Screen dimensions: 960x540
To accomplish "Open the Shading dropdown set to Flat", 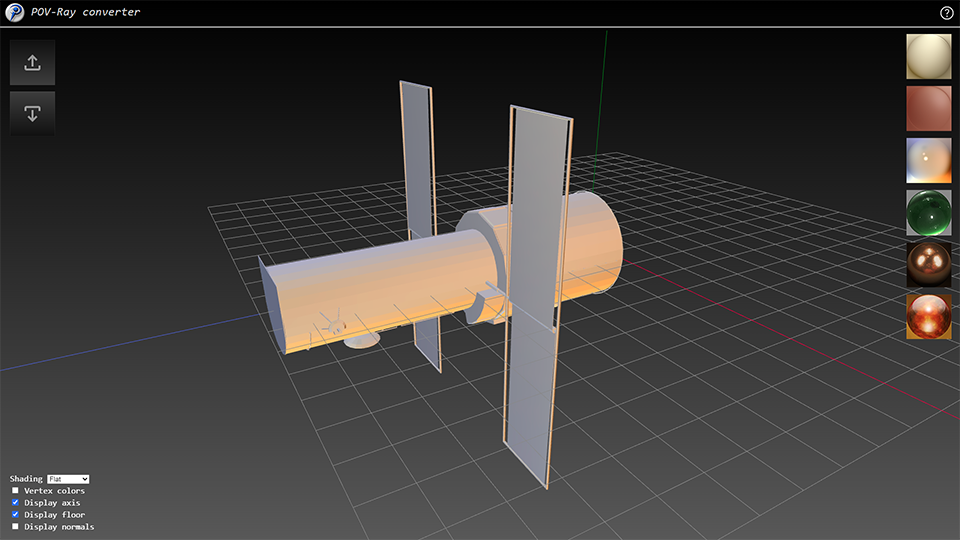I will [69, 479].
